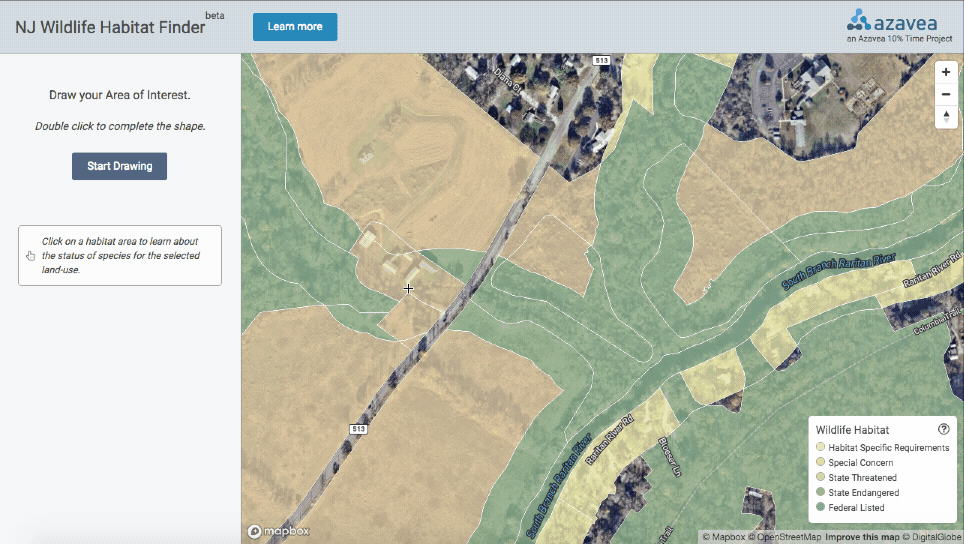Follow the Improve this map link
The image size is (964, 544).
[x=860, y=537]
